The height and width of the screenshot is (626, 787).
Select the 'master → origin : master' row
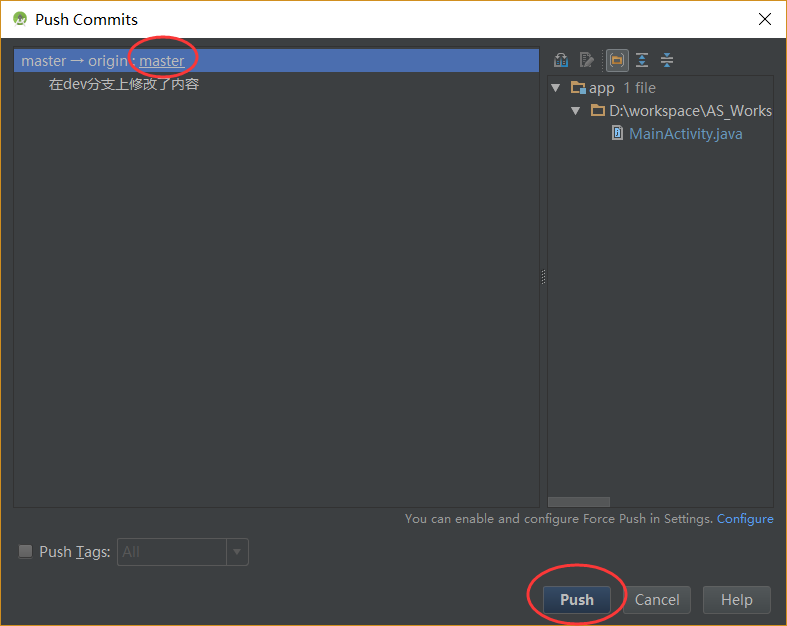click(x=277, y=61)
